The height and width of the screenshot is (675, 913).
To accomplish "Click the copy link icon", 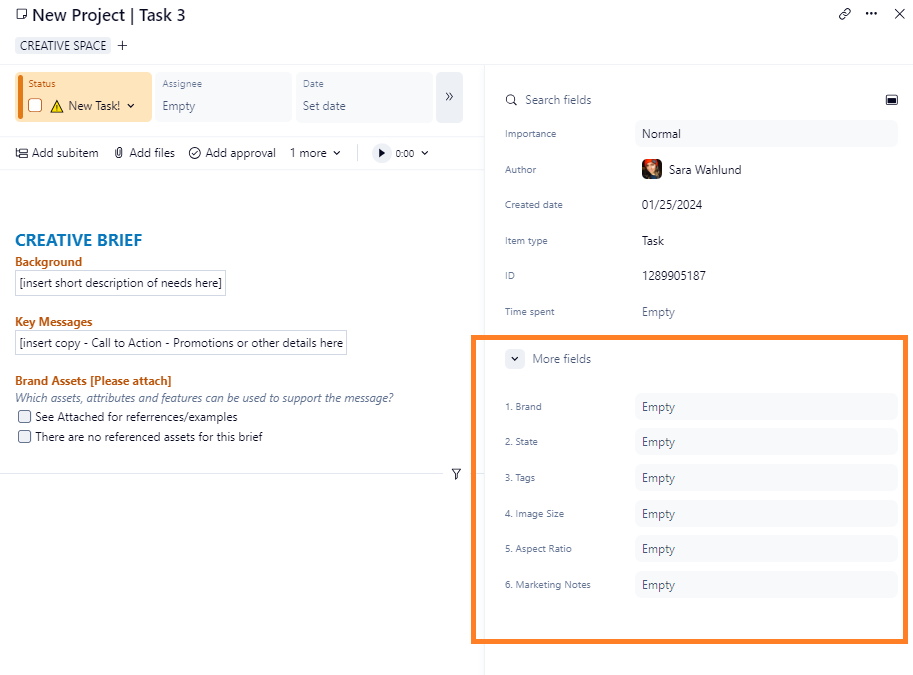I will [845, 14].
